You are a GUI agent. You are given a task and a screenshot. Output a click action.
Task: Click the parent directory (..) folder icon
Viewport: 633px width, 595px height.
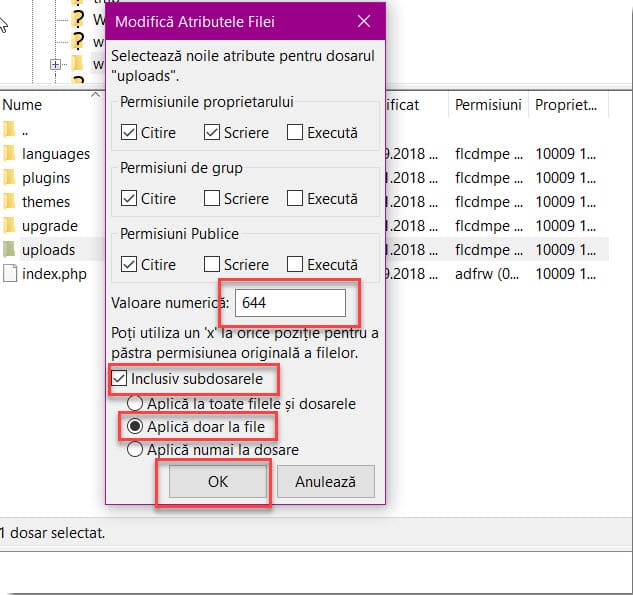pos(10,130)
